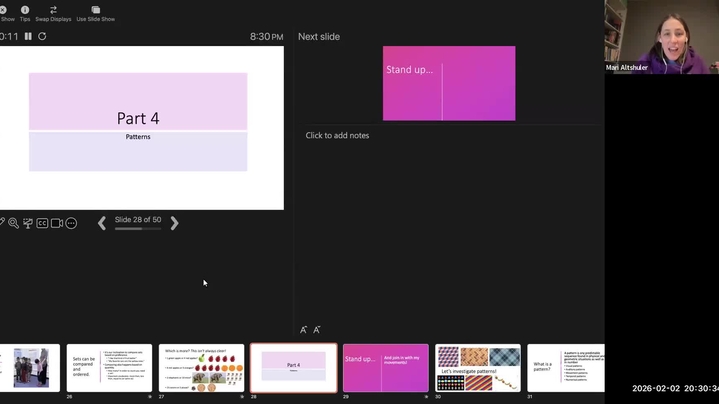Click Use Slide Show button
719x404 pixels.
(95, 11)
